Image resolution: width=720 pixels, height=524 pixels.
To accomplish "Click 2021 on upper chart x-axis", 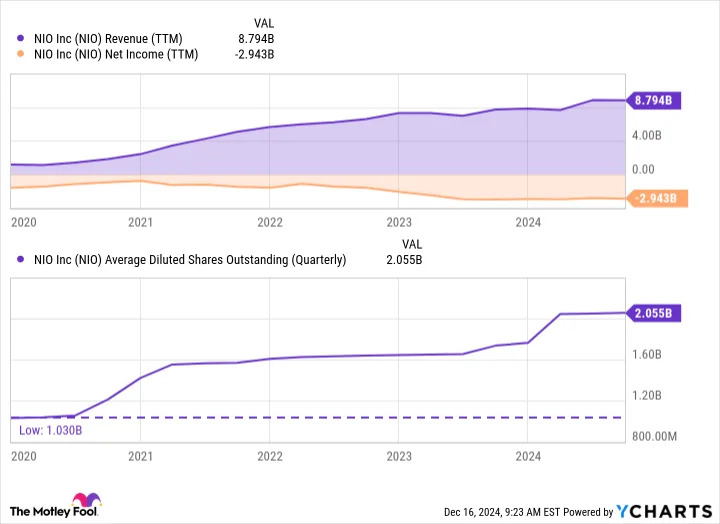I will [x=141, y=223].
